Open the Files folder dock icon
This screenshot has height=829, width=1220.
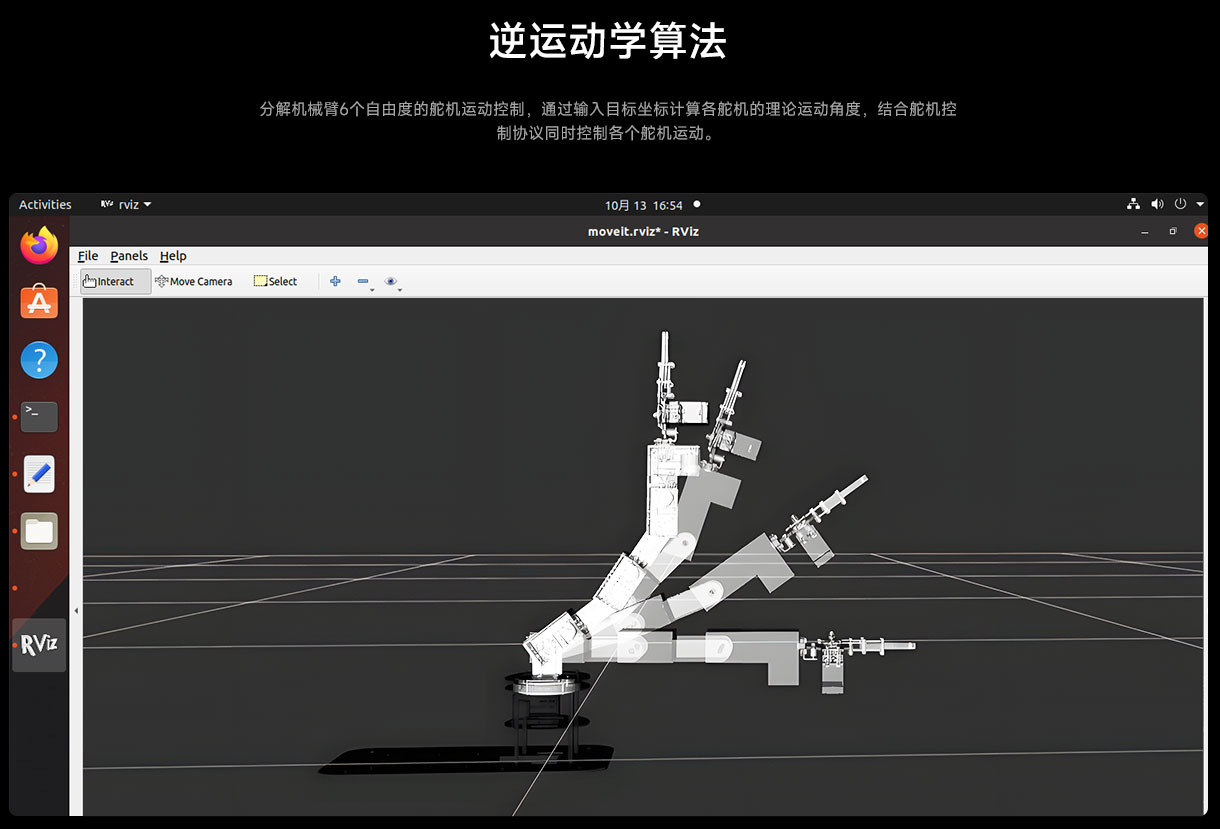pos(39,531)
